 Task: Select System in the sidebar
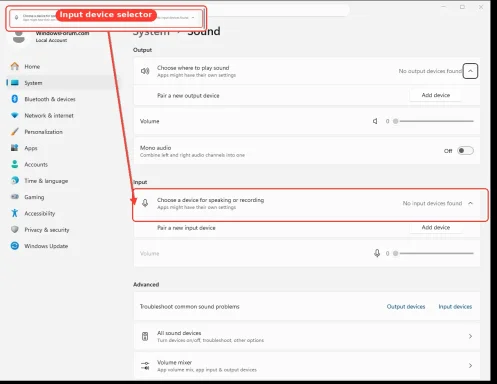(x=33, y=83)
